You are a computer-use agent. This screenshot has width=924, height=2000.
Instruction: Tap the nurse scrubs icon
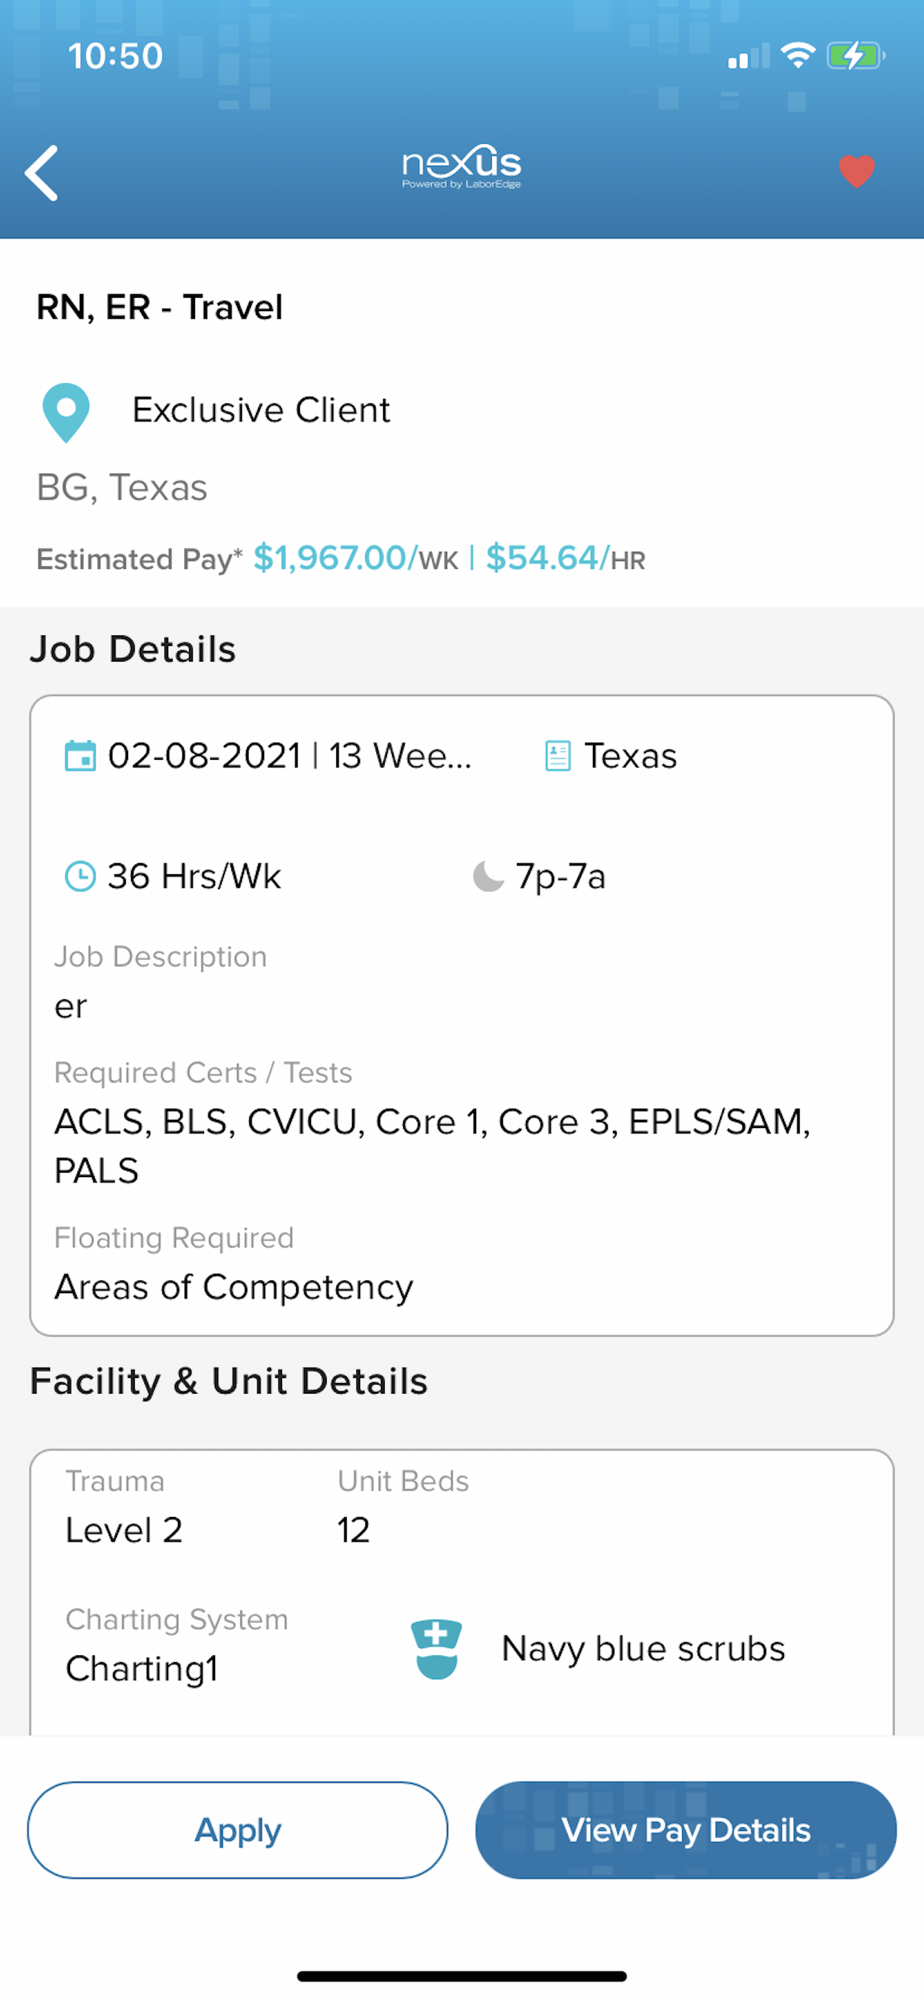point(436,1649)
